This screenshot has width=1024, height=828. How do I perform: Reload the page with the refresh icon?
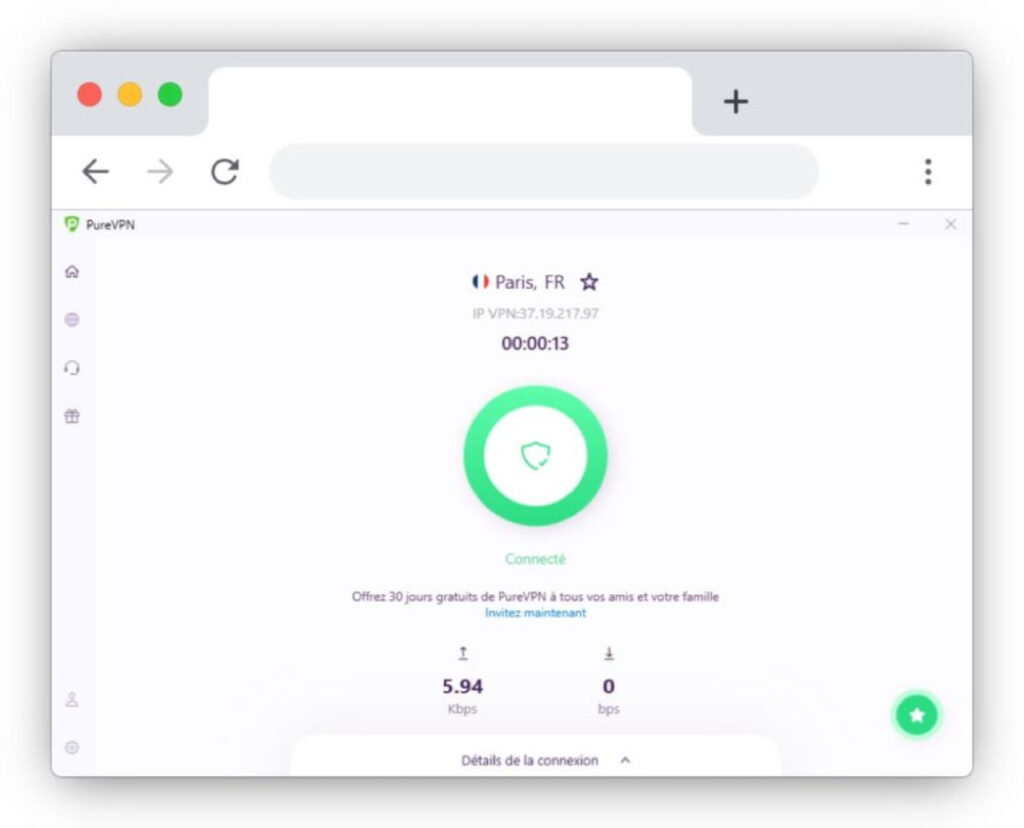[225, 172]
